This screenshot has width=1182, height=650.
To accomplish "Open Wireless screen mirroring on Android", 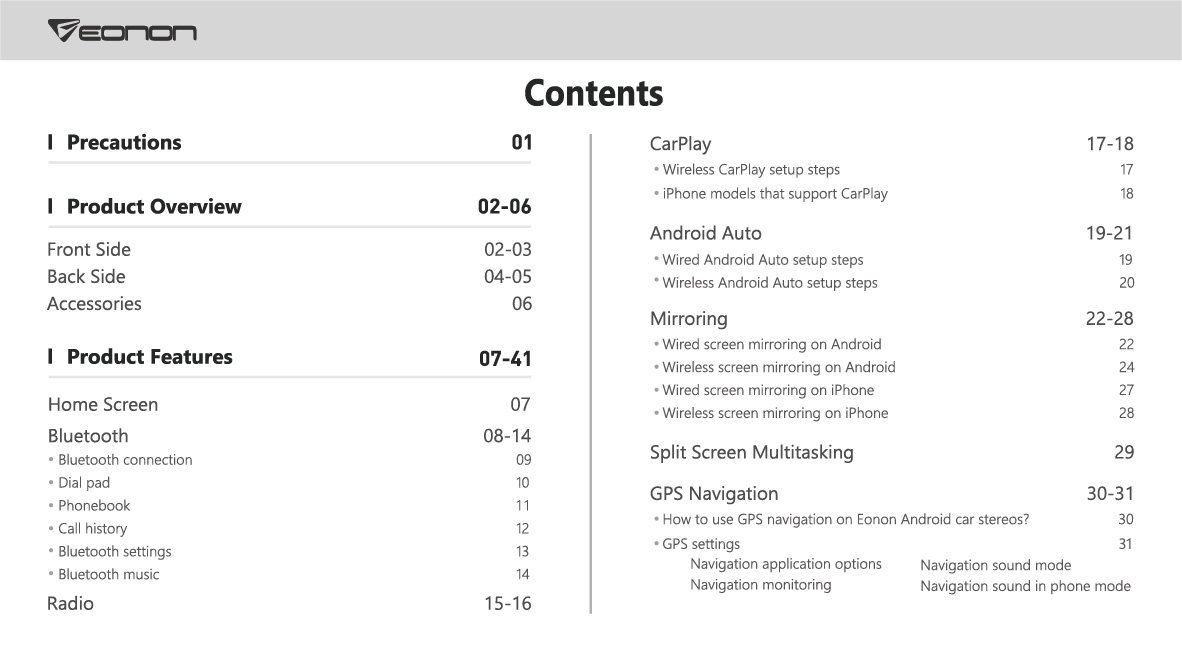I will pyautogui.click(x=779, y=367).
